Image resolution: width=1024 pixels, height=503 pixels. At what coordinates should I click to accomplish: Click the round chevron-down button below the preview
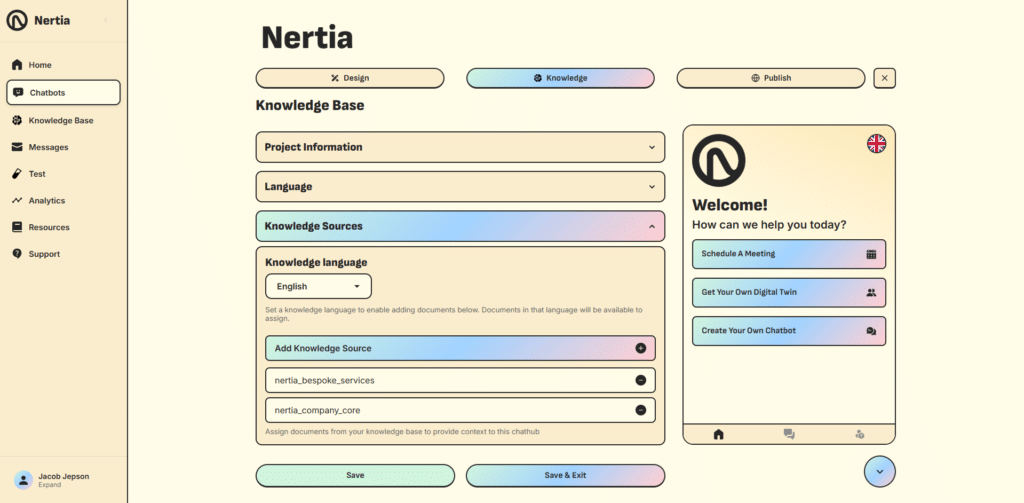point(880,472)
